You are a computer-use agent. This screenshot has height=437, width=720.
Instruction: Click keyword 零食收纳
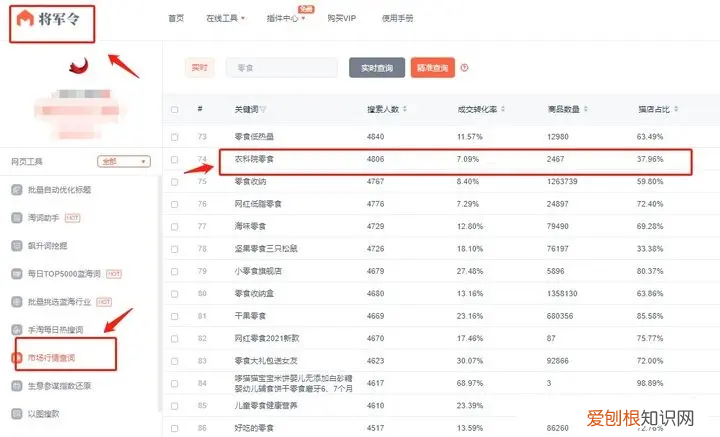pyautogui.click(x=250, y=181)
